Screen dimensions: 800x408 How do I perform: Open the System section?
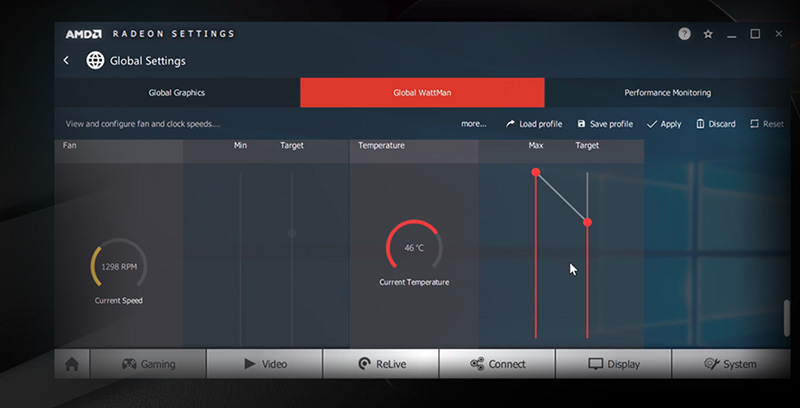(730, 364)
